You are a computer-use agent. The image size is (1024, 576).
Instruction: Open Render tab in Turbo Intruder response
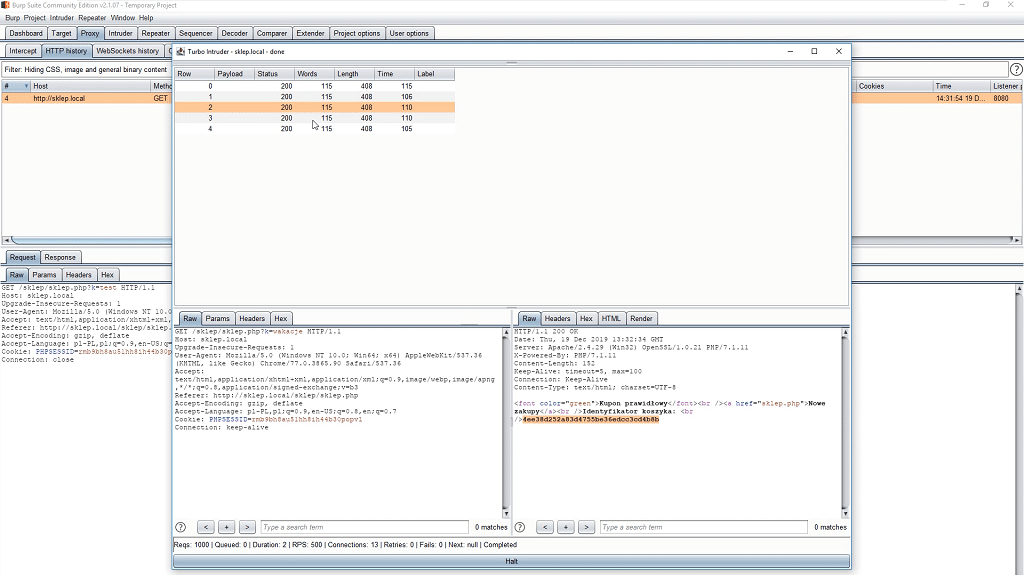point(641,319)
